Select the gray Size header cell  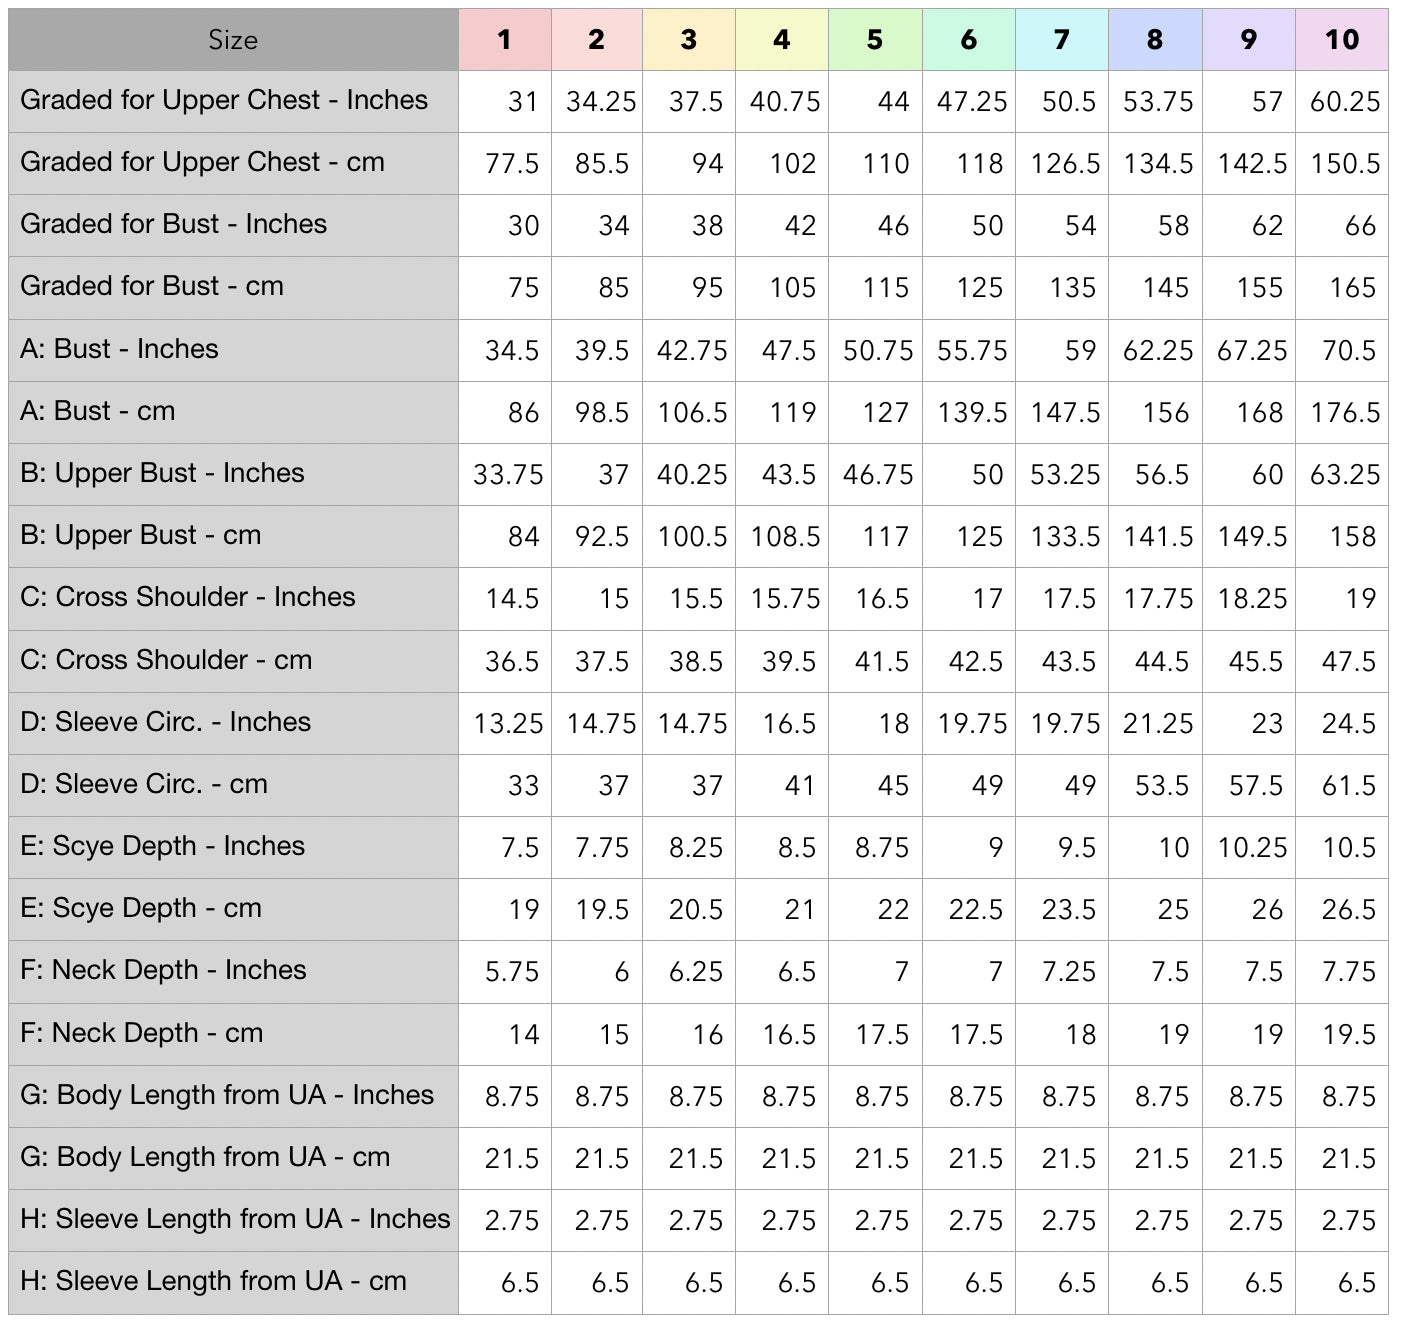[x=233, y=40]
